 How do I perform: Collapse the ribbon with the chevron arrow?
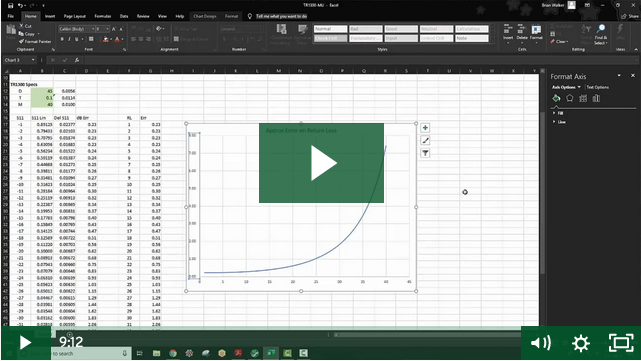(636, 49)
